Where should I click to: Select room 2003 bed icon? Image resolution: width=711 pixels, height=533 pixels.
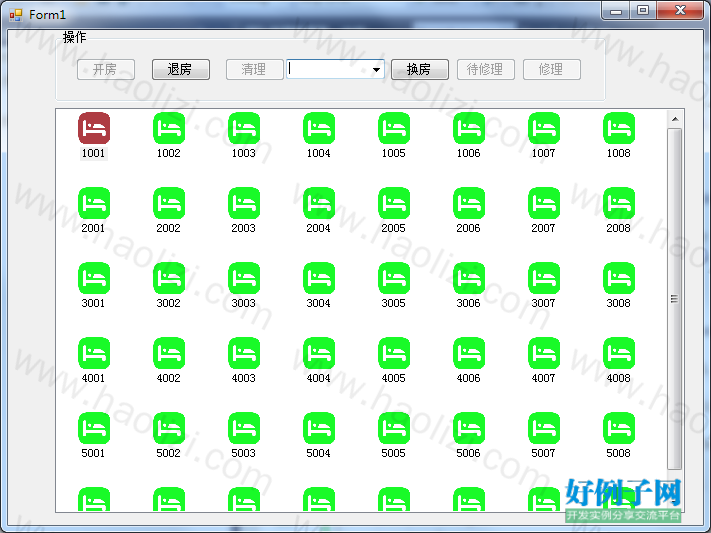tap(244, 203)
